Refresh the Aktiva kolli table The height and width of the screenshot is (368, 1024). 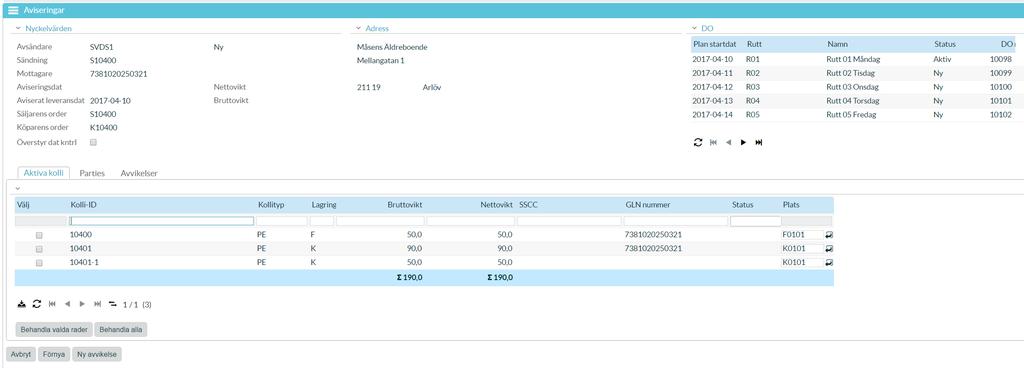(37, 304)
